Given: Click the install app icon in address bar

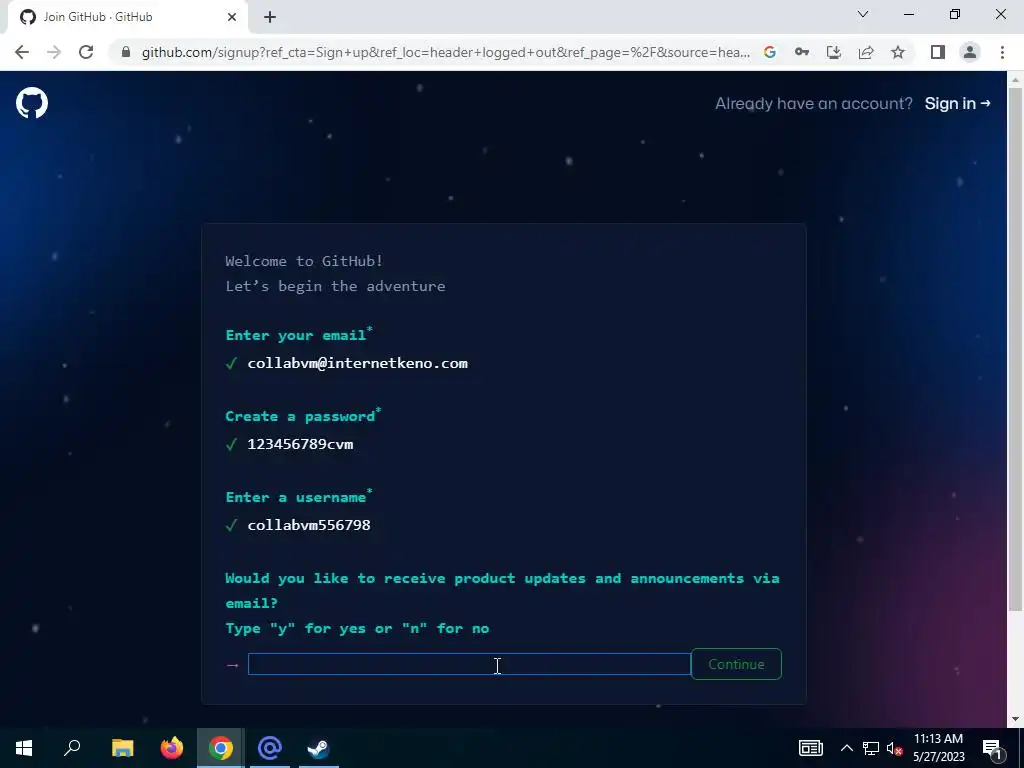Looking at the screenshot, I should pyautogui.click(x=834, y=52).
